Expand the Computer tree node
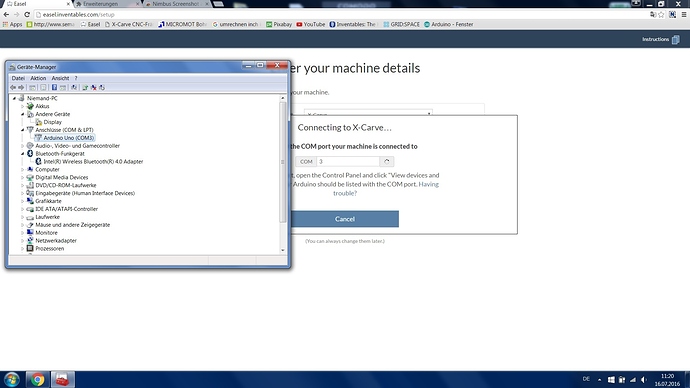The height and width of the screenshot is (388, 690). click(x=22, y=169)
